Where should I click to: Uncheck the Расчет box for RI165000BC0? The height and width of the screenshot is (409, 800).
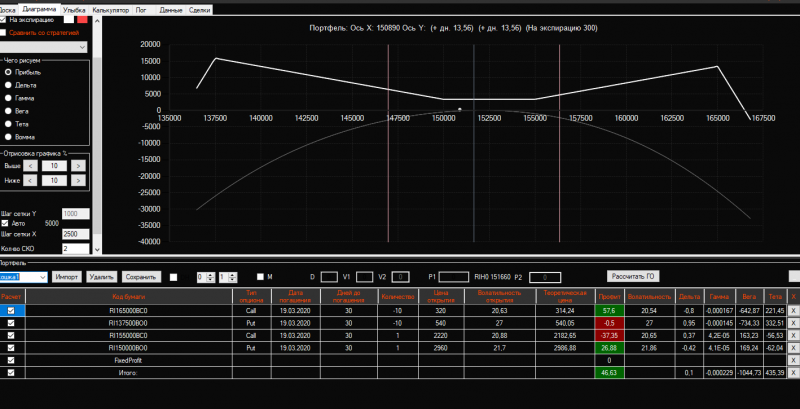[x=11, y=310]
